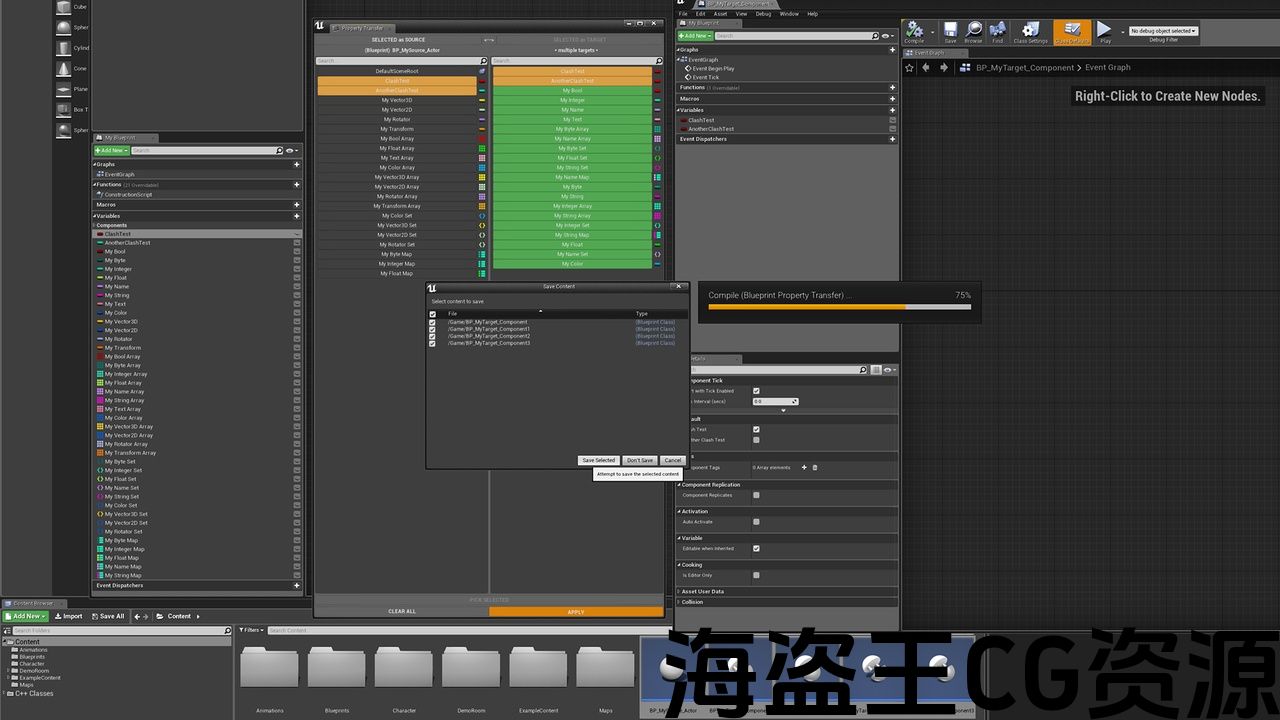Delete Component Tags array with trash icon
1280x720 pixels.
[x=815, y=467]
